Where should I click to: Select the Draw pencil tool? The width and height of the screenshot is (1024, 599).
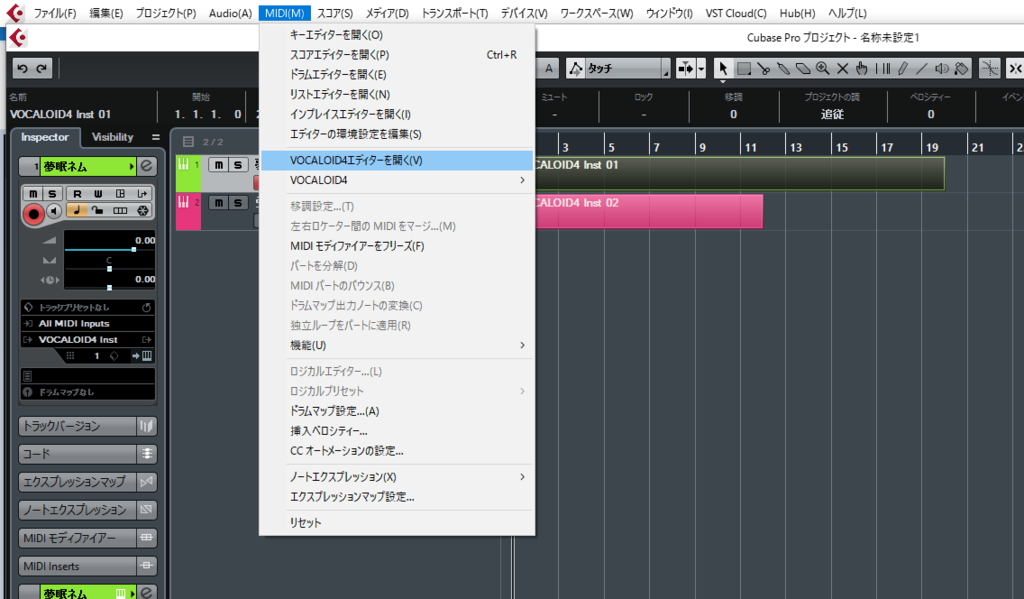(x=902, y=68)
